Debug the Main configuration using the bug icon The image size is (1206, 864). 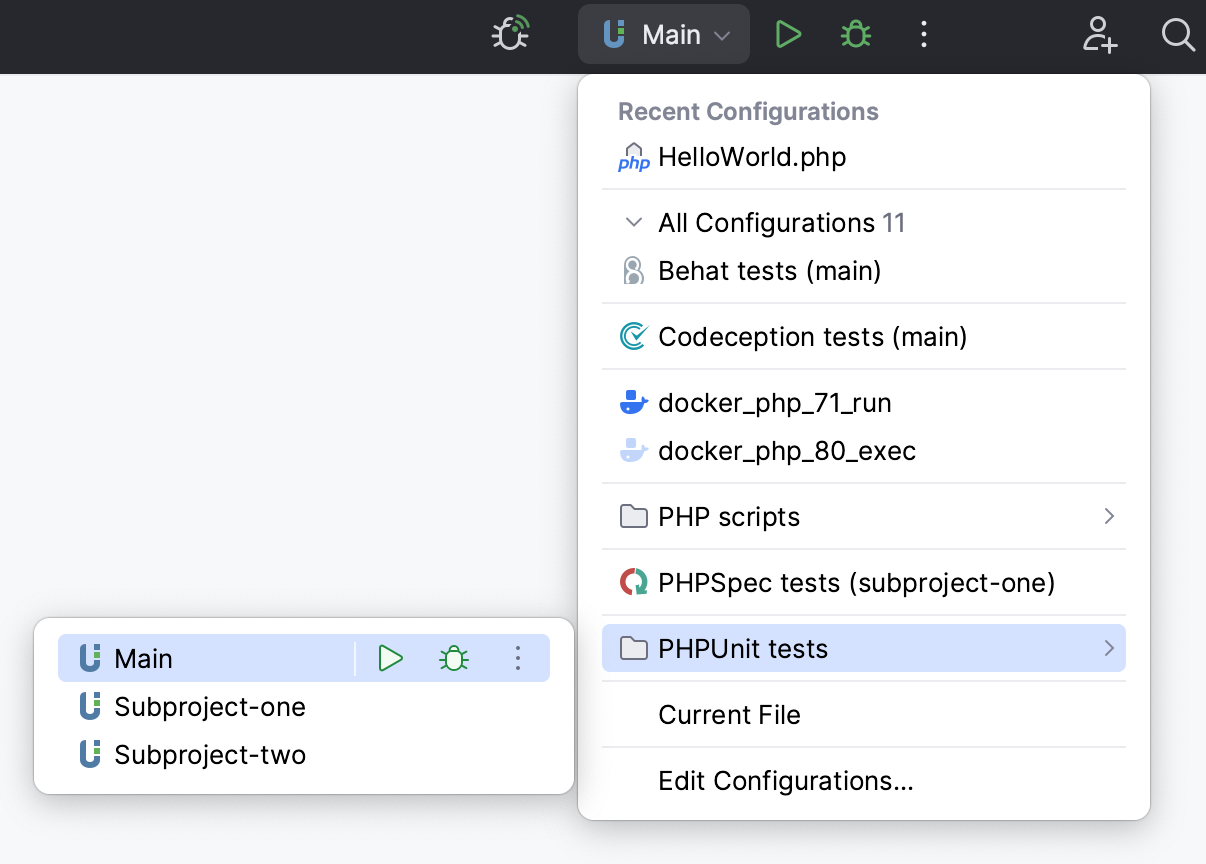pyautogui.click(x=856, y=33)
